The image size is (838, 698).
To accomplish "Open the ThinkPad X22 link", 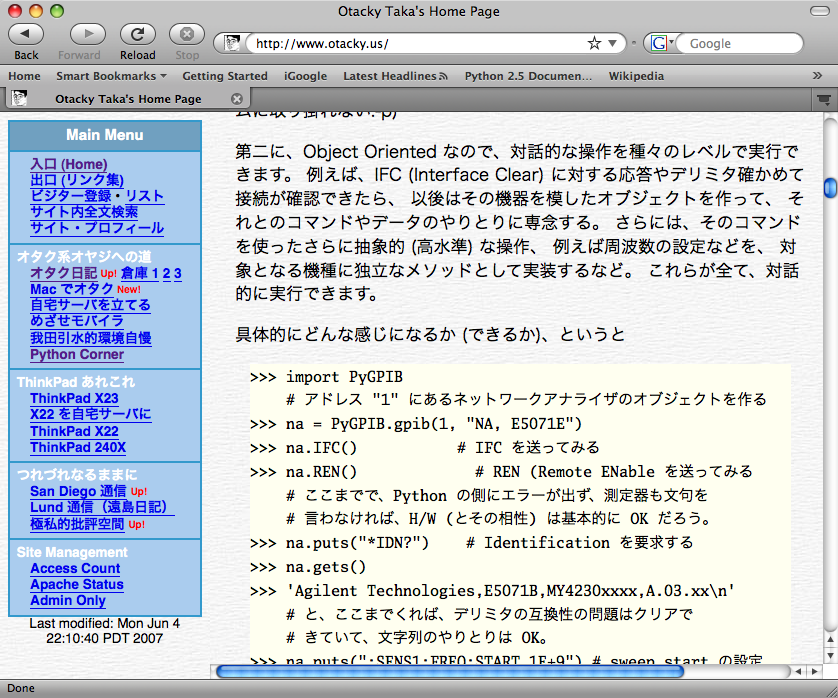I will (x=74, y=431).
